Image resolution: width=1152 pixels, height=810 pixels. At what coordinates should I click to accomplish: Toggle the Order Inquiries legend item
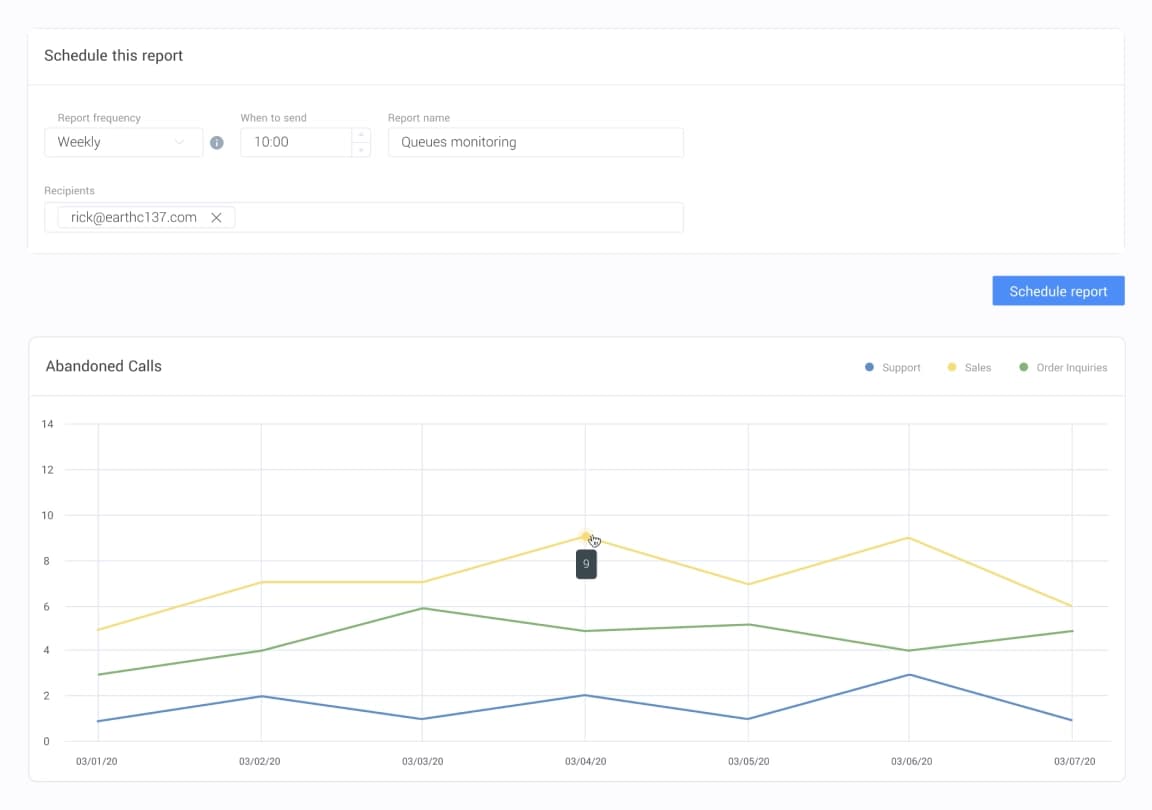click(1063, 368)
